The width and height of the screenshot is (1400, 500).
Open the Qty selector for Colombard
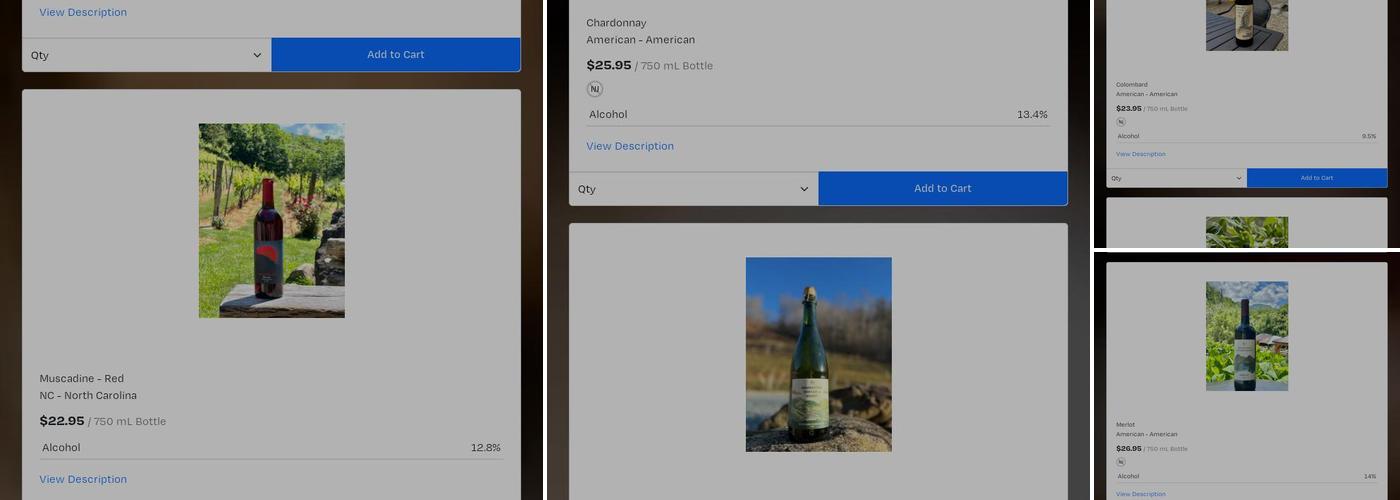[1176, 178]
